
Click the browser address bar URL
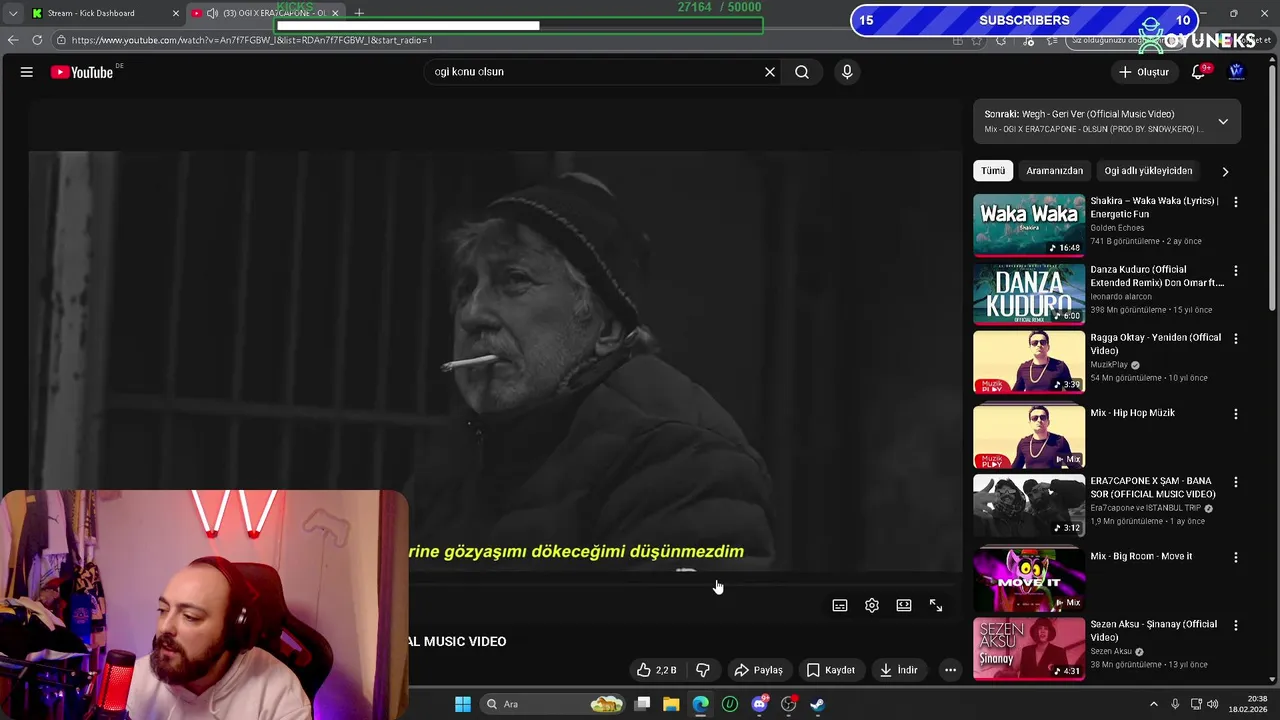(252, 40)
